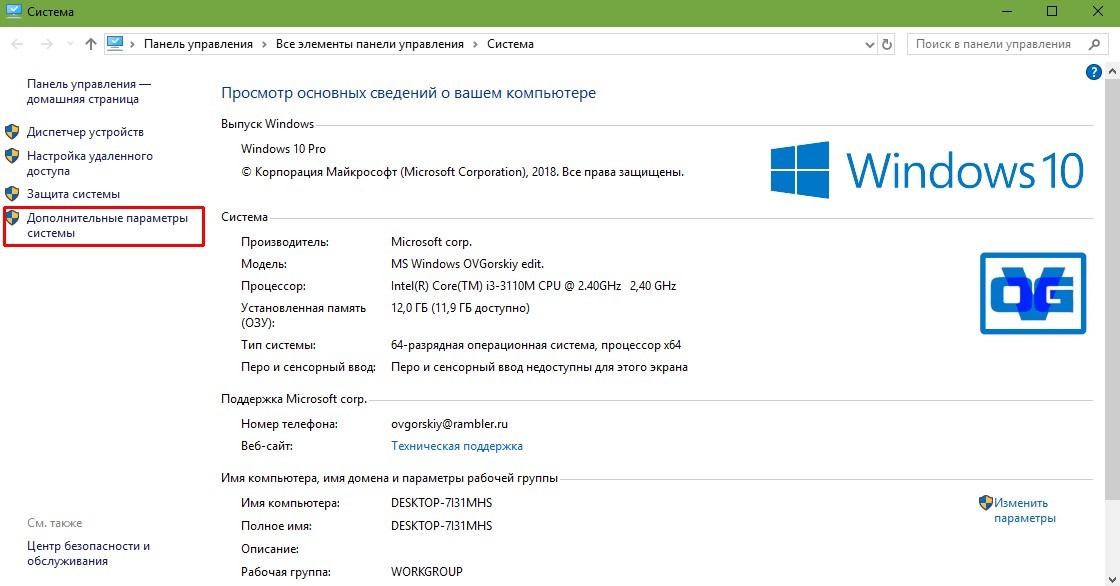Viewport: 1120px width, 586px height.
Task: Click the Forward navigation arrow
Action: [x=46, y=44]
